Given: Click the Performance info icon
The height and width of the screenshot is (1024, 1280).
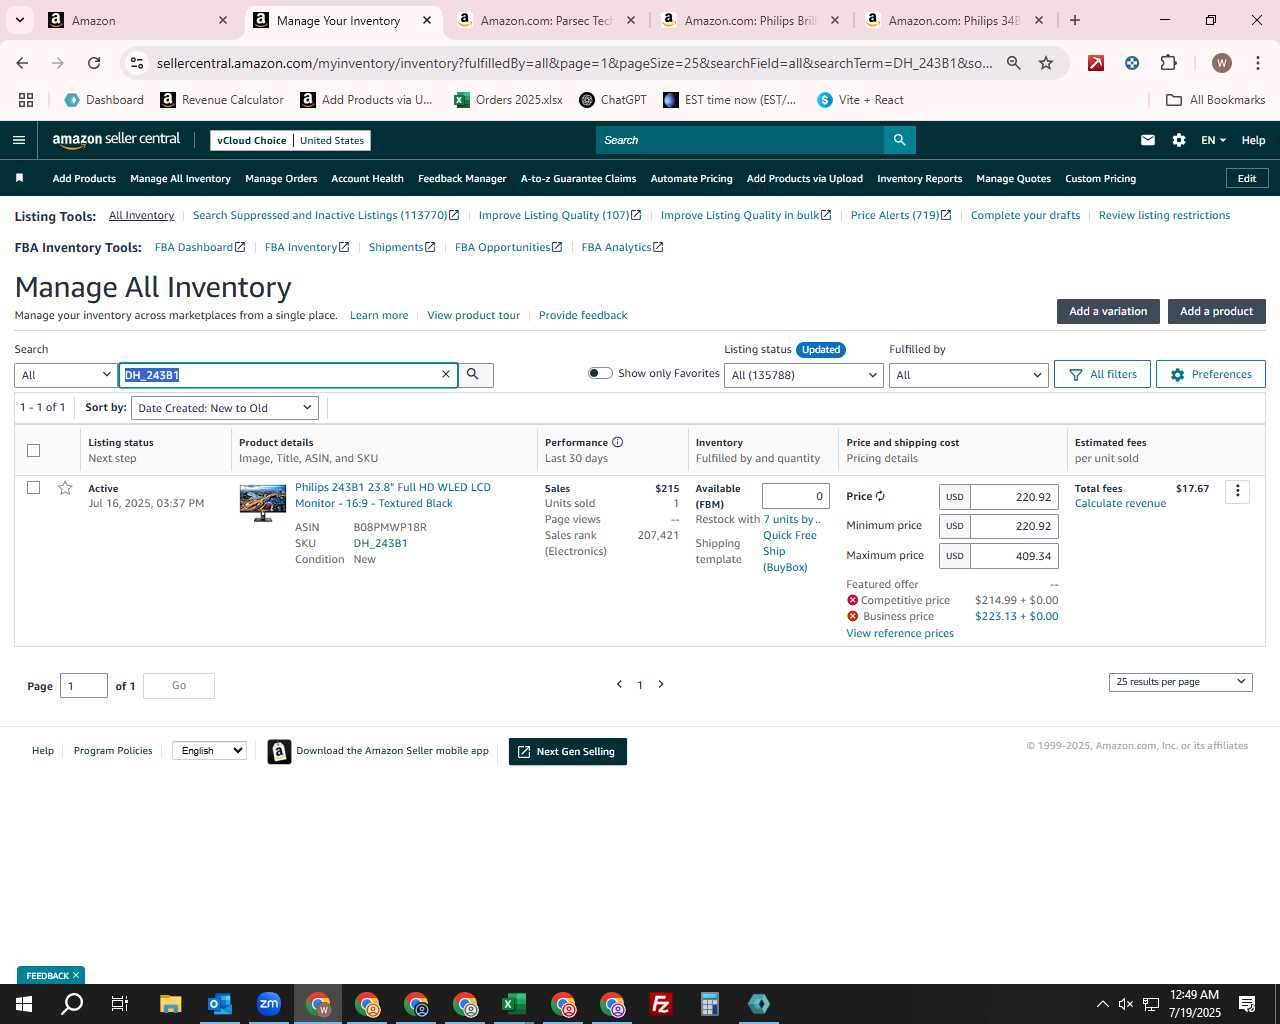Looking at the screenshot, I should (617, 442).
